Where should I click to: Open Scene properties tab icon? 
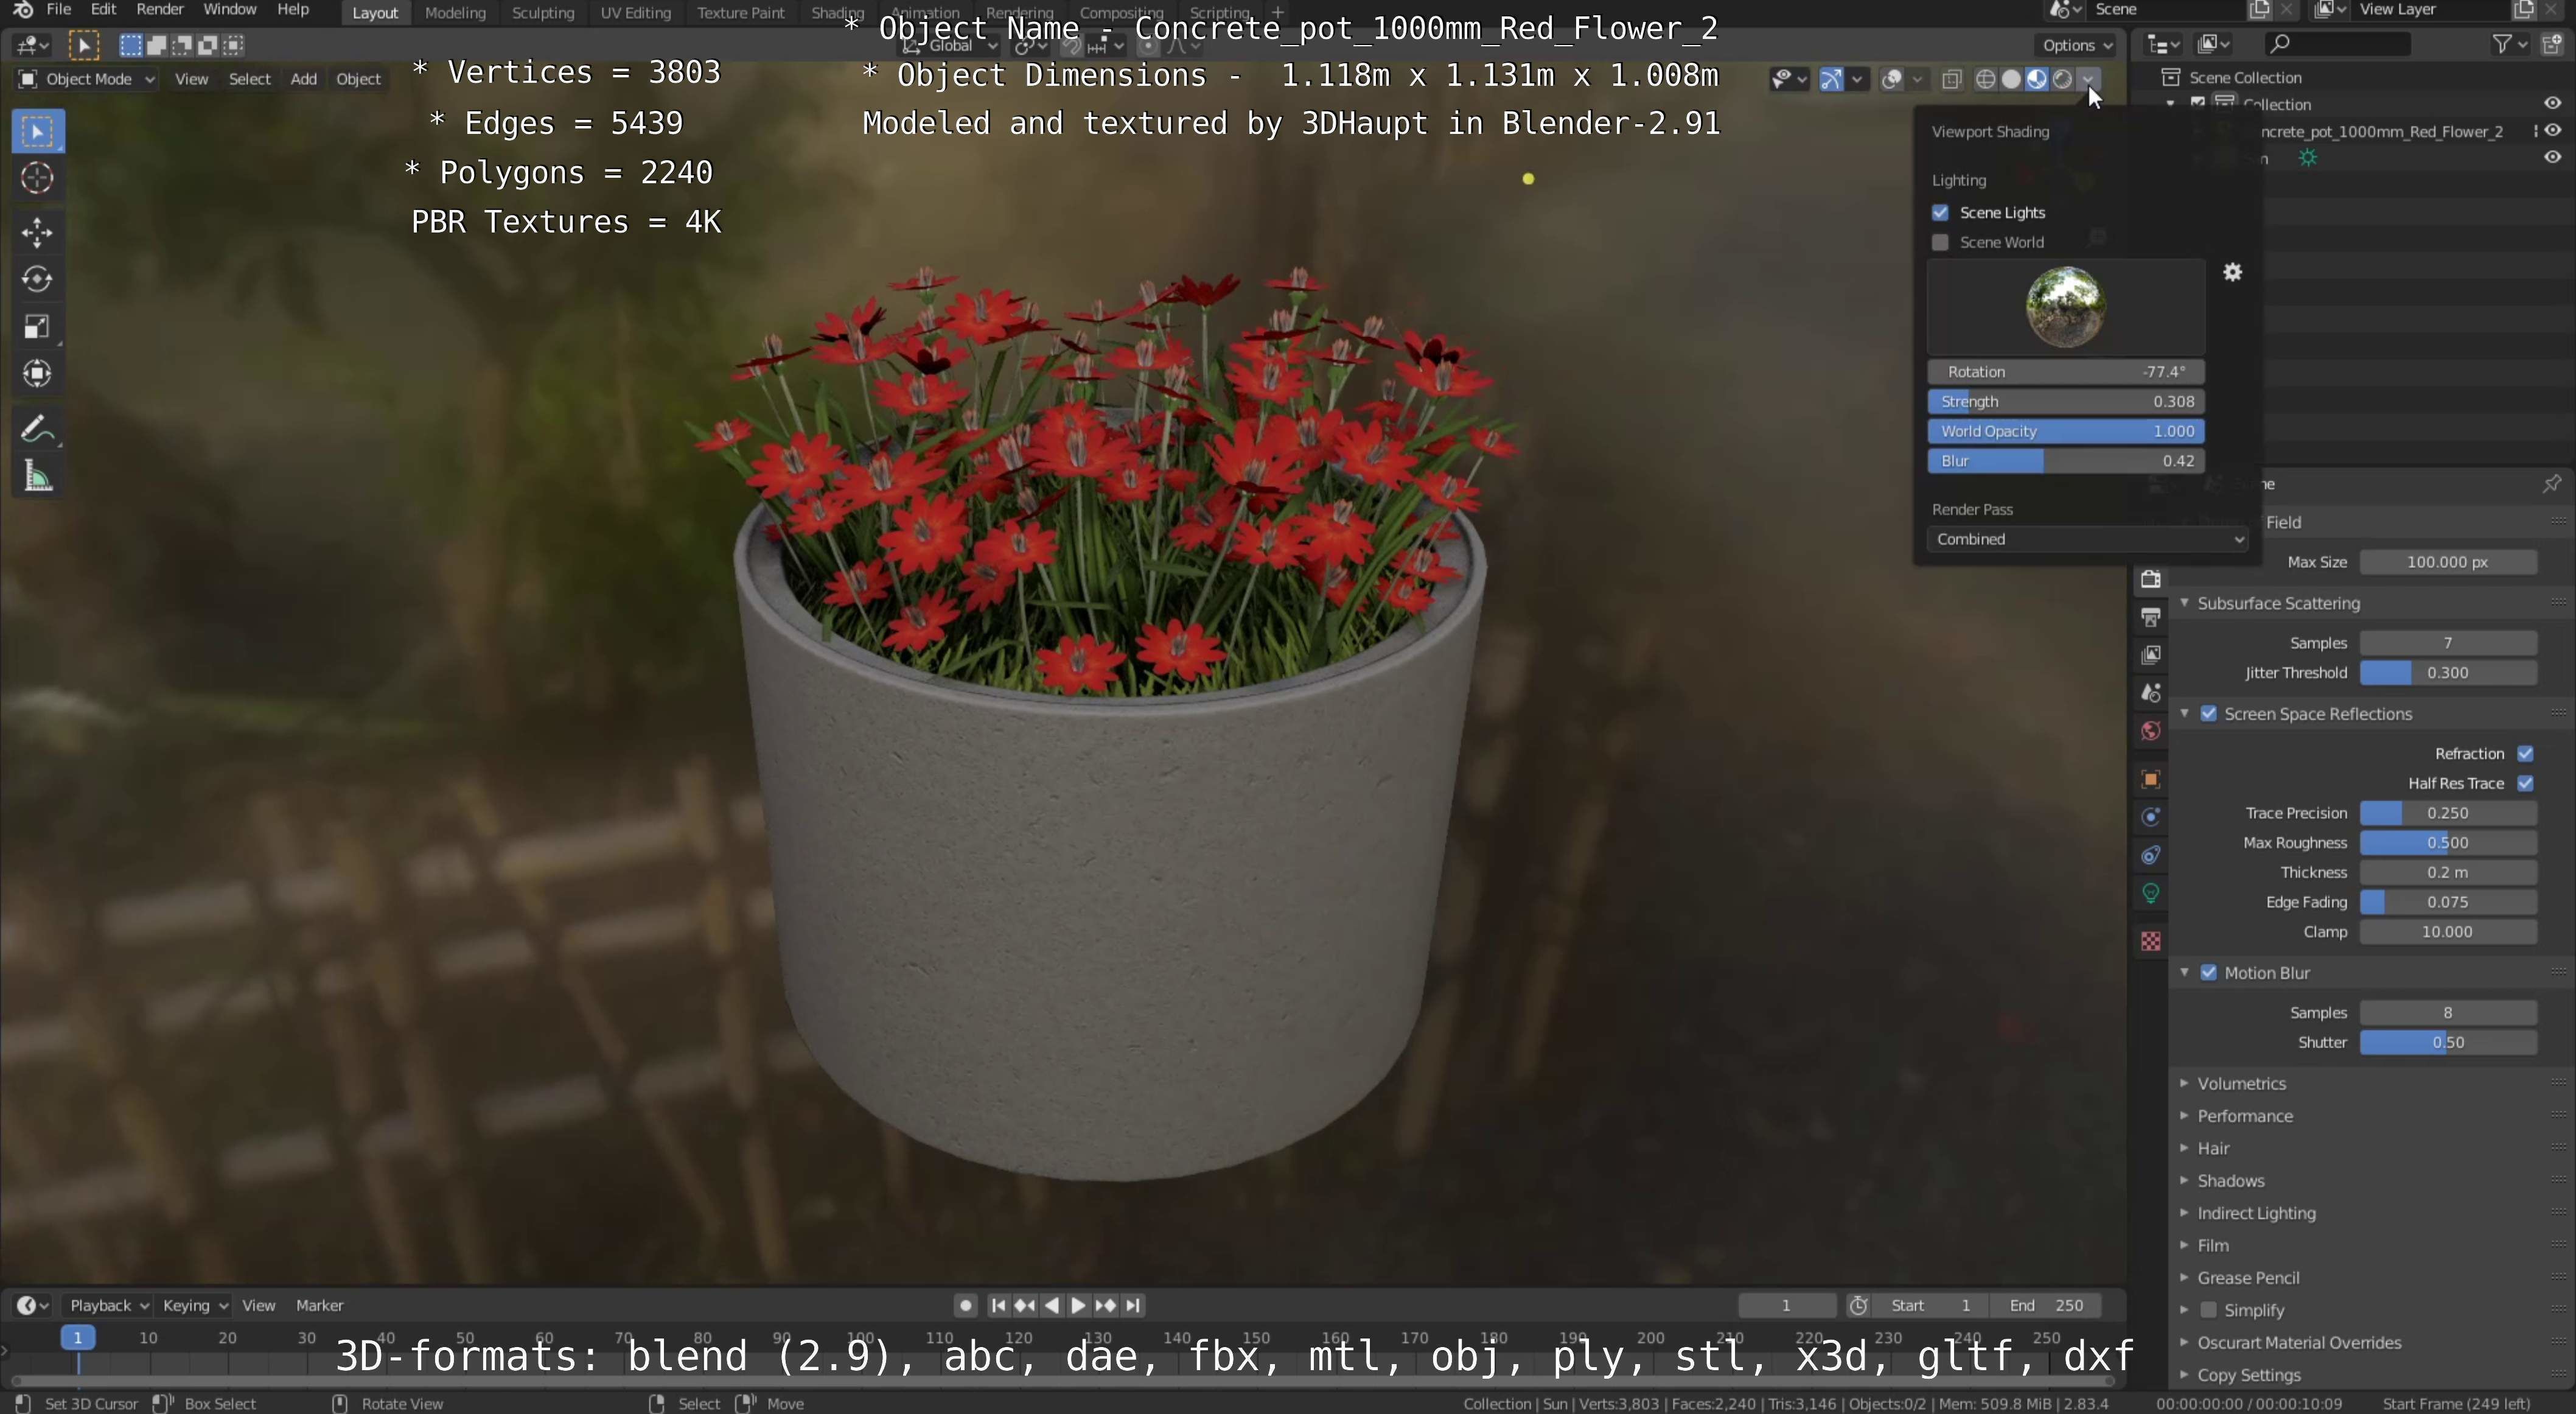tap(2151, 693)
